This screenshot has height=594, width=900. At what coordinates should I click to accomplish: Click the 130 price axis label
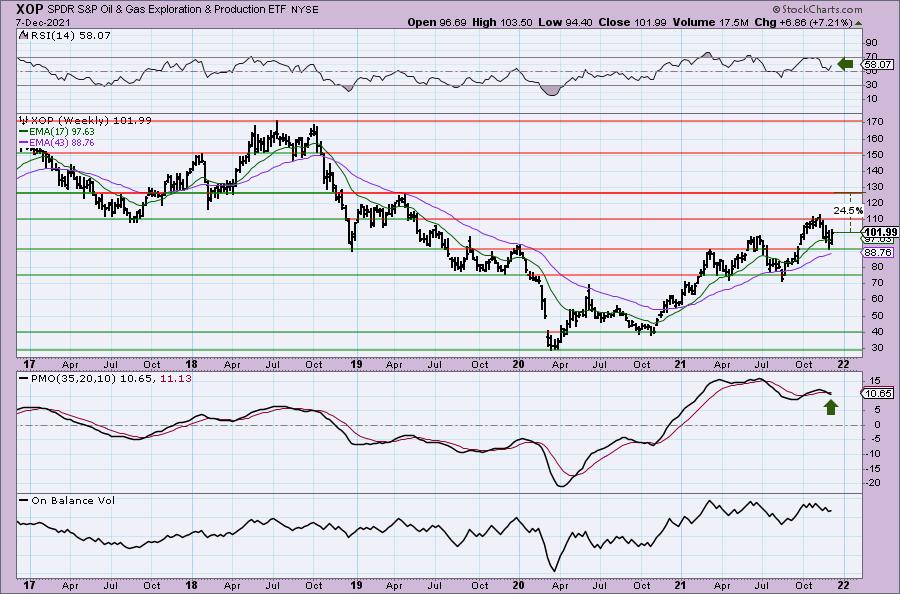[x=874, y=187]
